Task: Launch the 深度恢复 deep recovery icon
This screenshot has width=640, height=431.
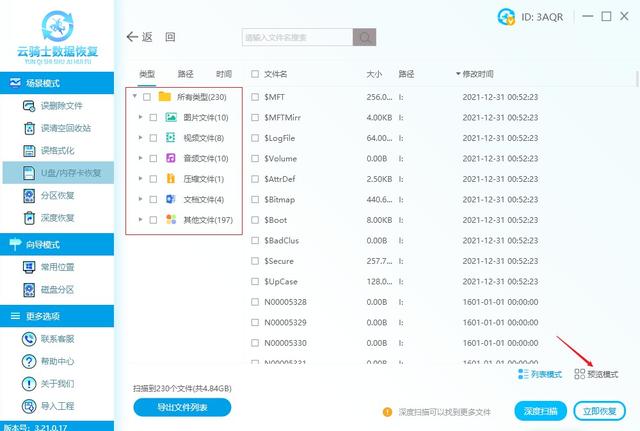Action: point(29,218)
